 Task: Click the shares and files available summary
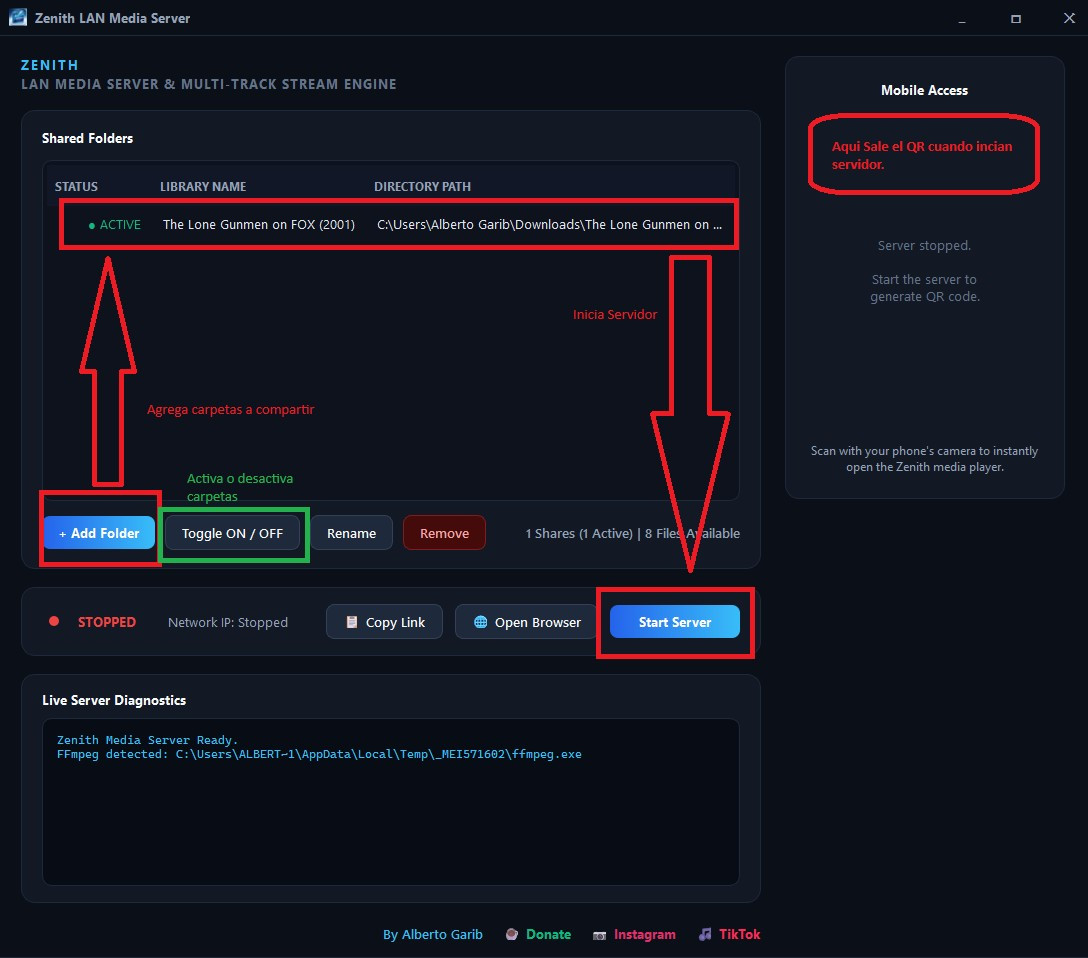pyautogui.click(x=632, y=533)
